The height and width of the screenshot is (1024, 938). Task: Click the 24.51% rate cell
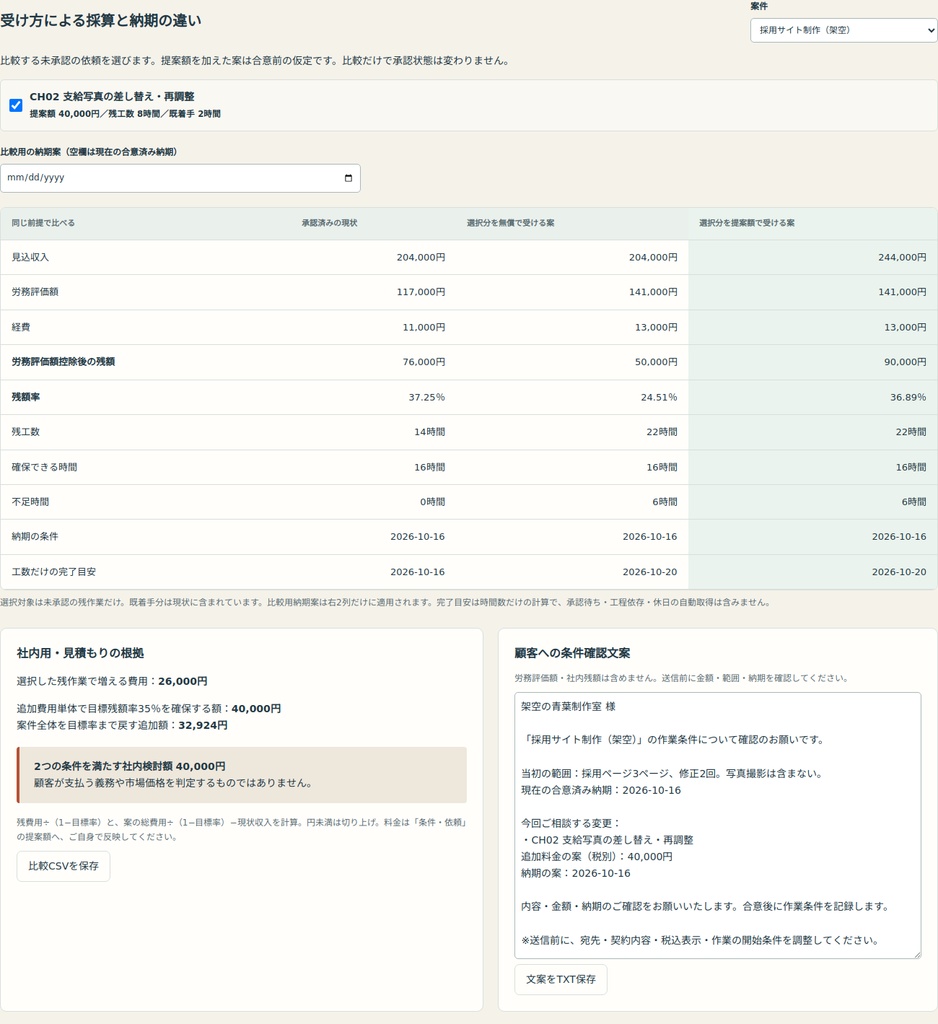click(659, 397)
